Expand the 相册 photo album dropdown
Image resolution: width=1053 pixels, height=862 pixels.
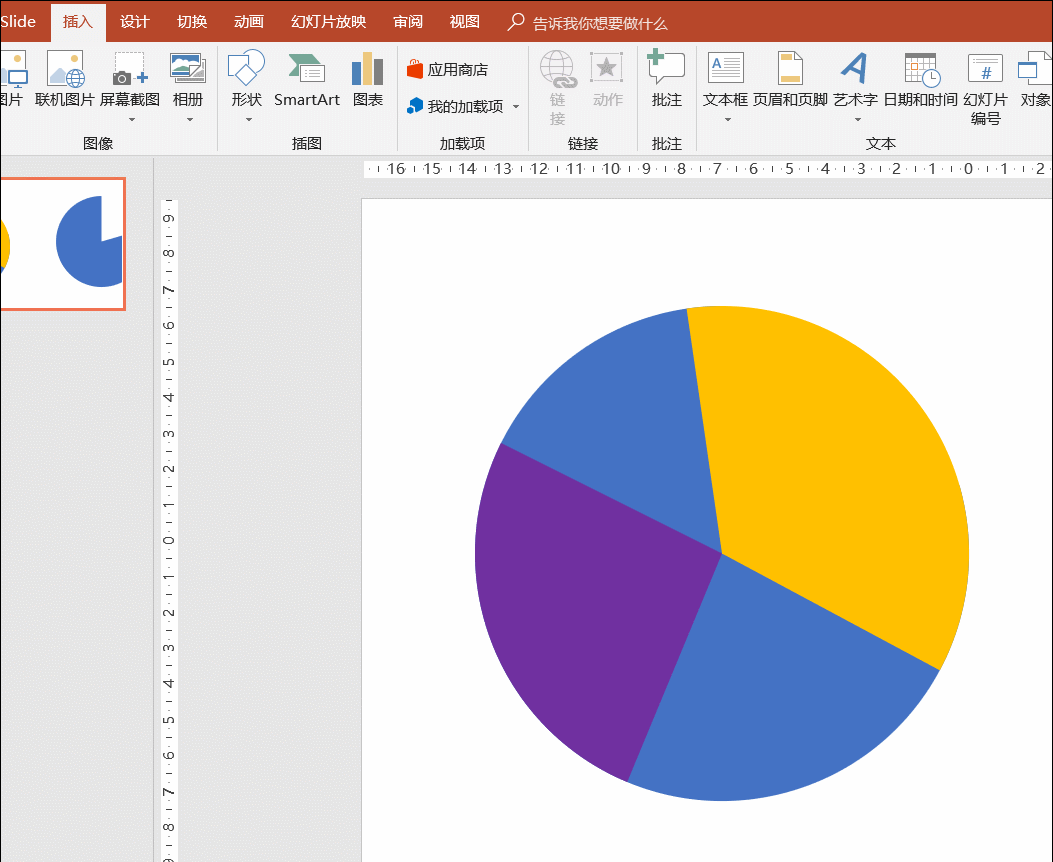coord(189,120)
